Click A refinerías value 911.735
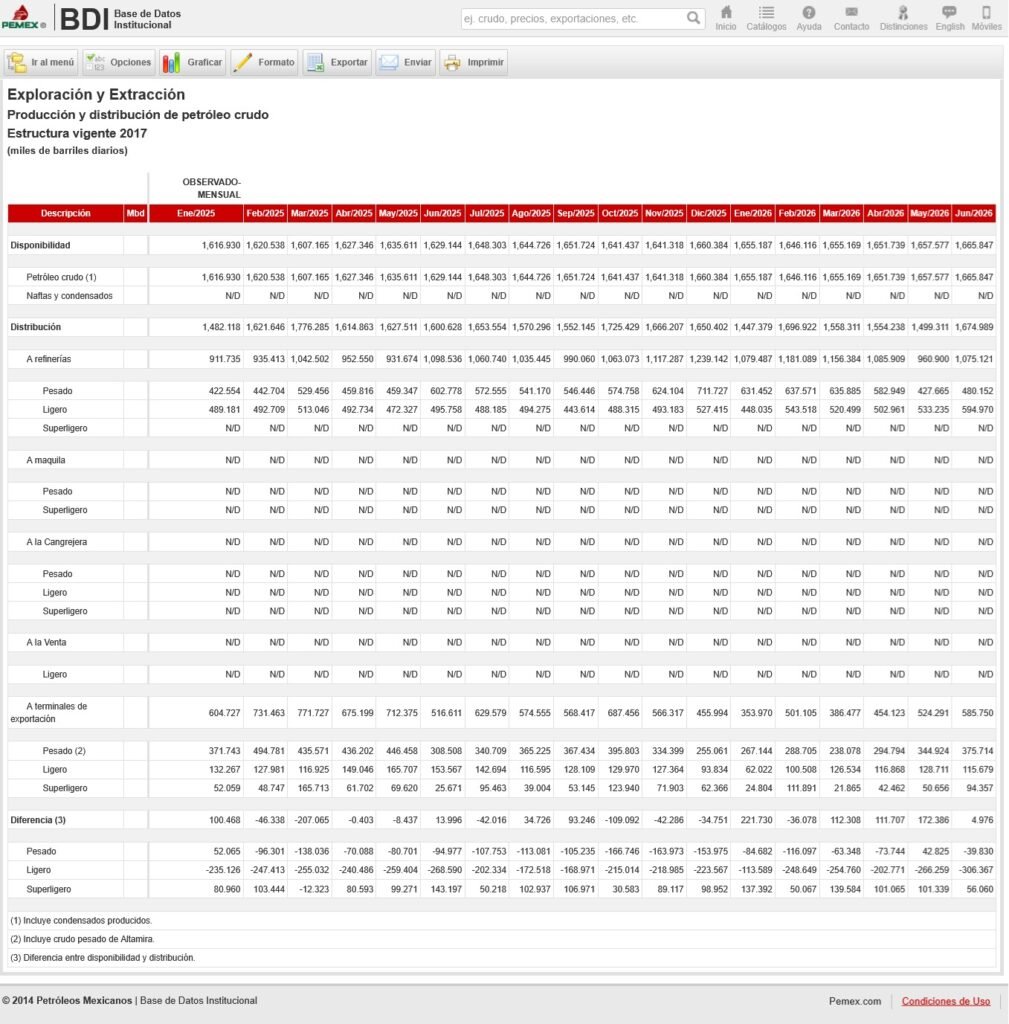This screenshot has width=1009, height=1024. coord(225,359)
